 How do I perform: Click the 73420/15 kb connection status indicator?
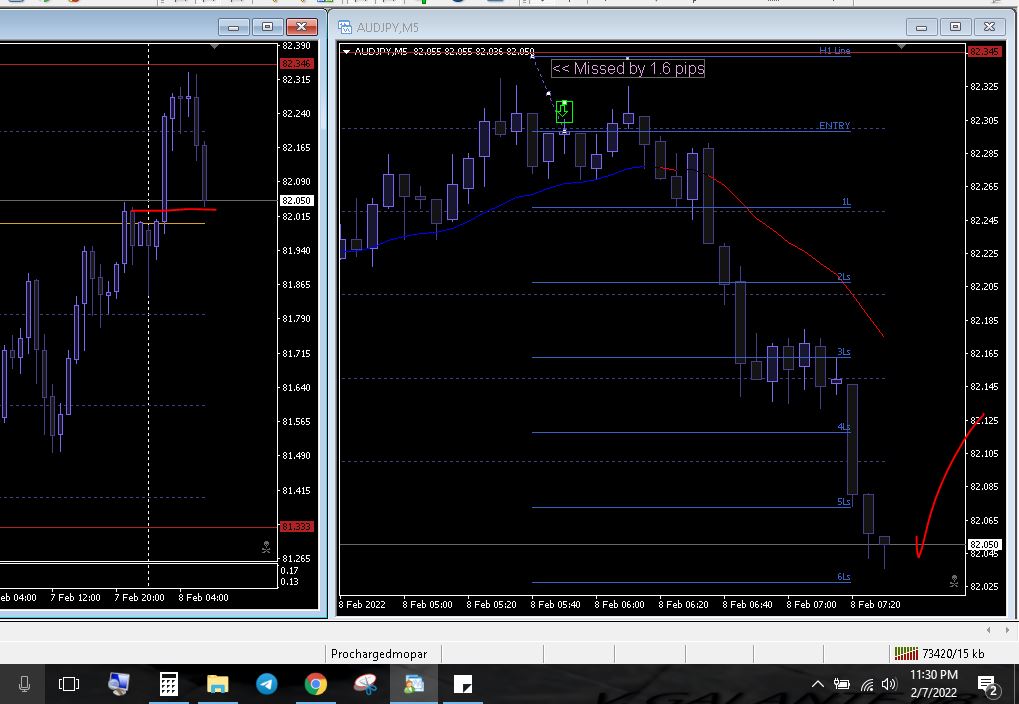[x=939, y=653]
